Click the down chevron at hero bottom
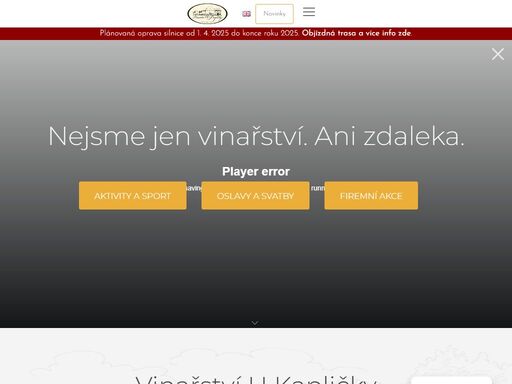The width and height of the screenshot is (512, 384). point(255,323)
